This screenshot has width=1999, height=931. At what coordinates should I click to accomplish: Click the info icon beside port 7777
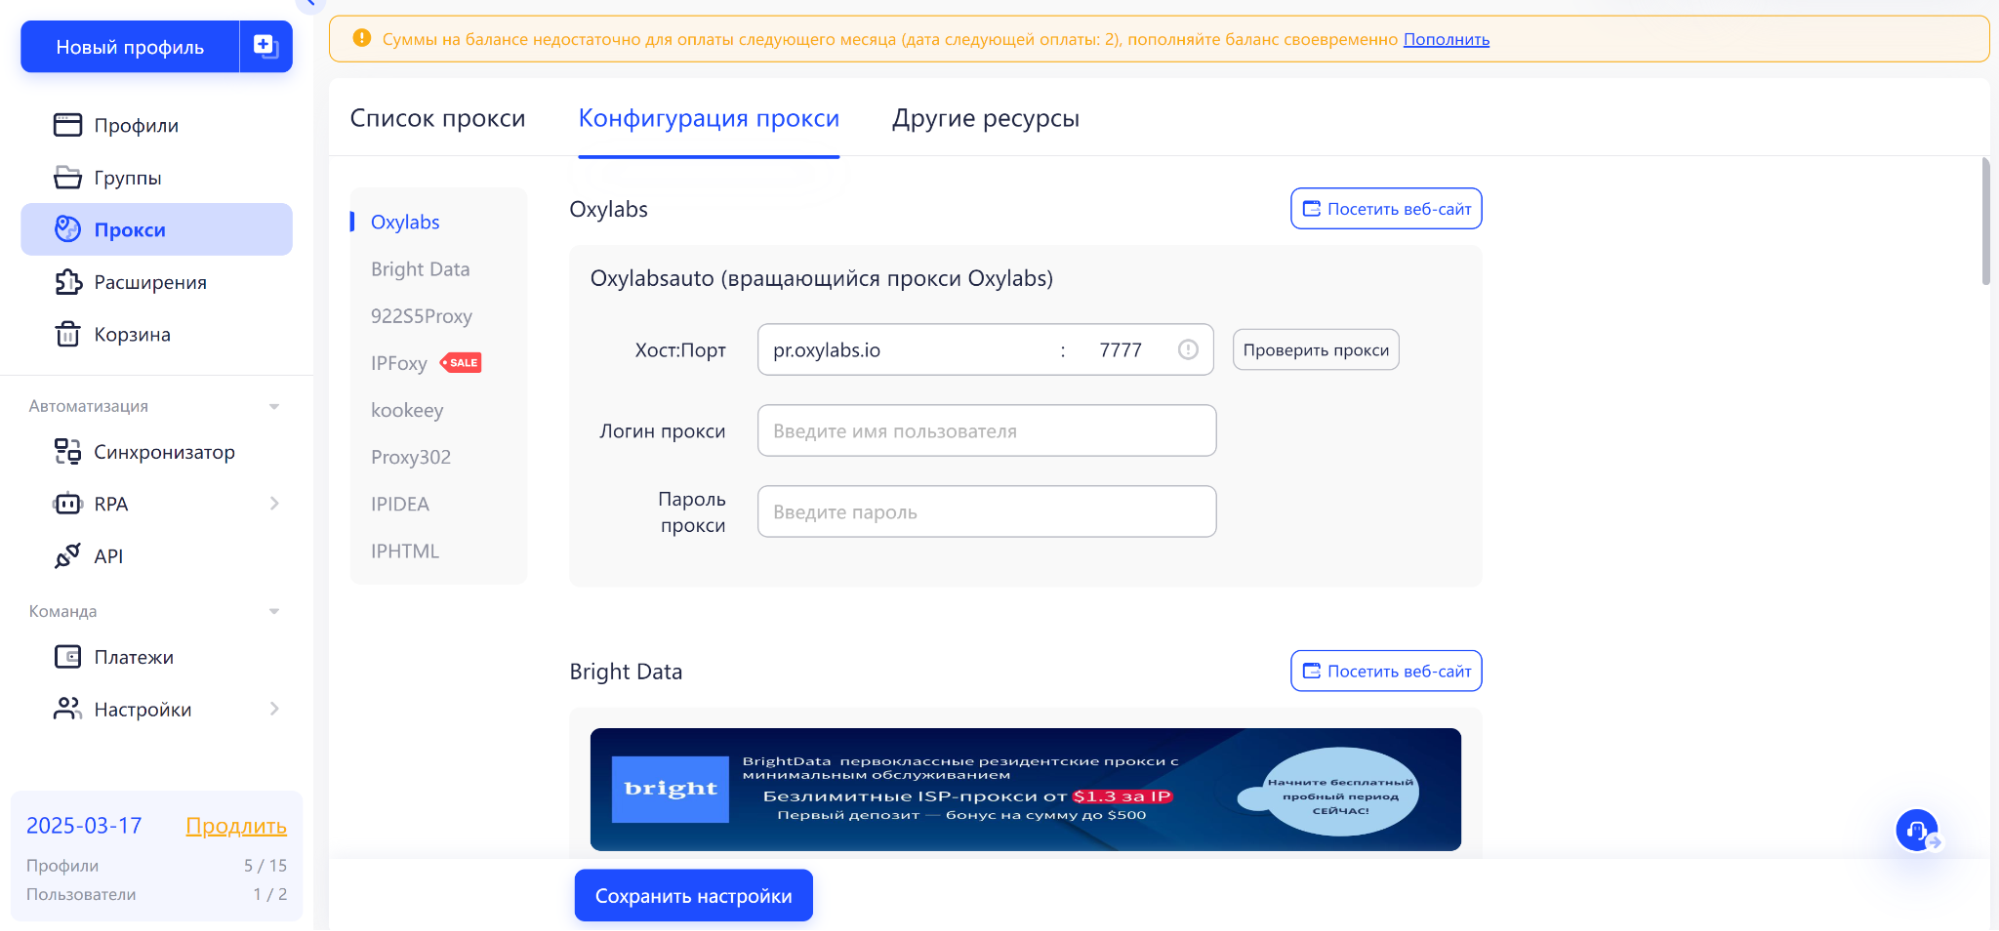coord(1188,350)
